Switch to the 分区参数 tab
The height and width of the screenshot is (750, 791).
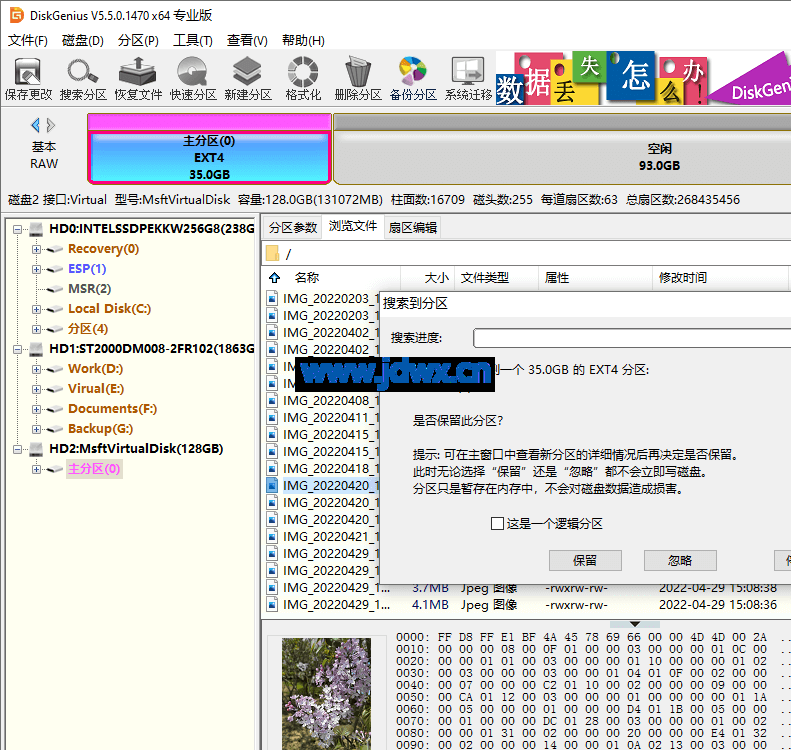tap(293, 227)
